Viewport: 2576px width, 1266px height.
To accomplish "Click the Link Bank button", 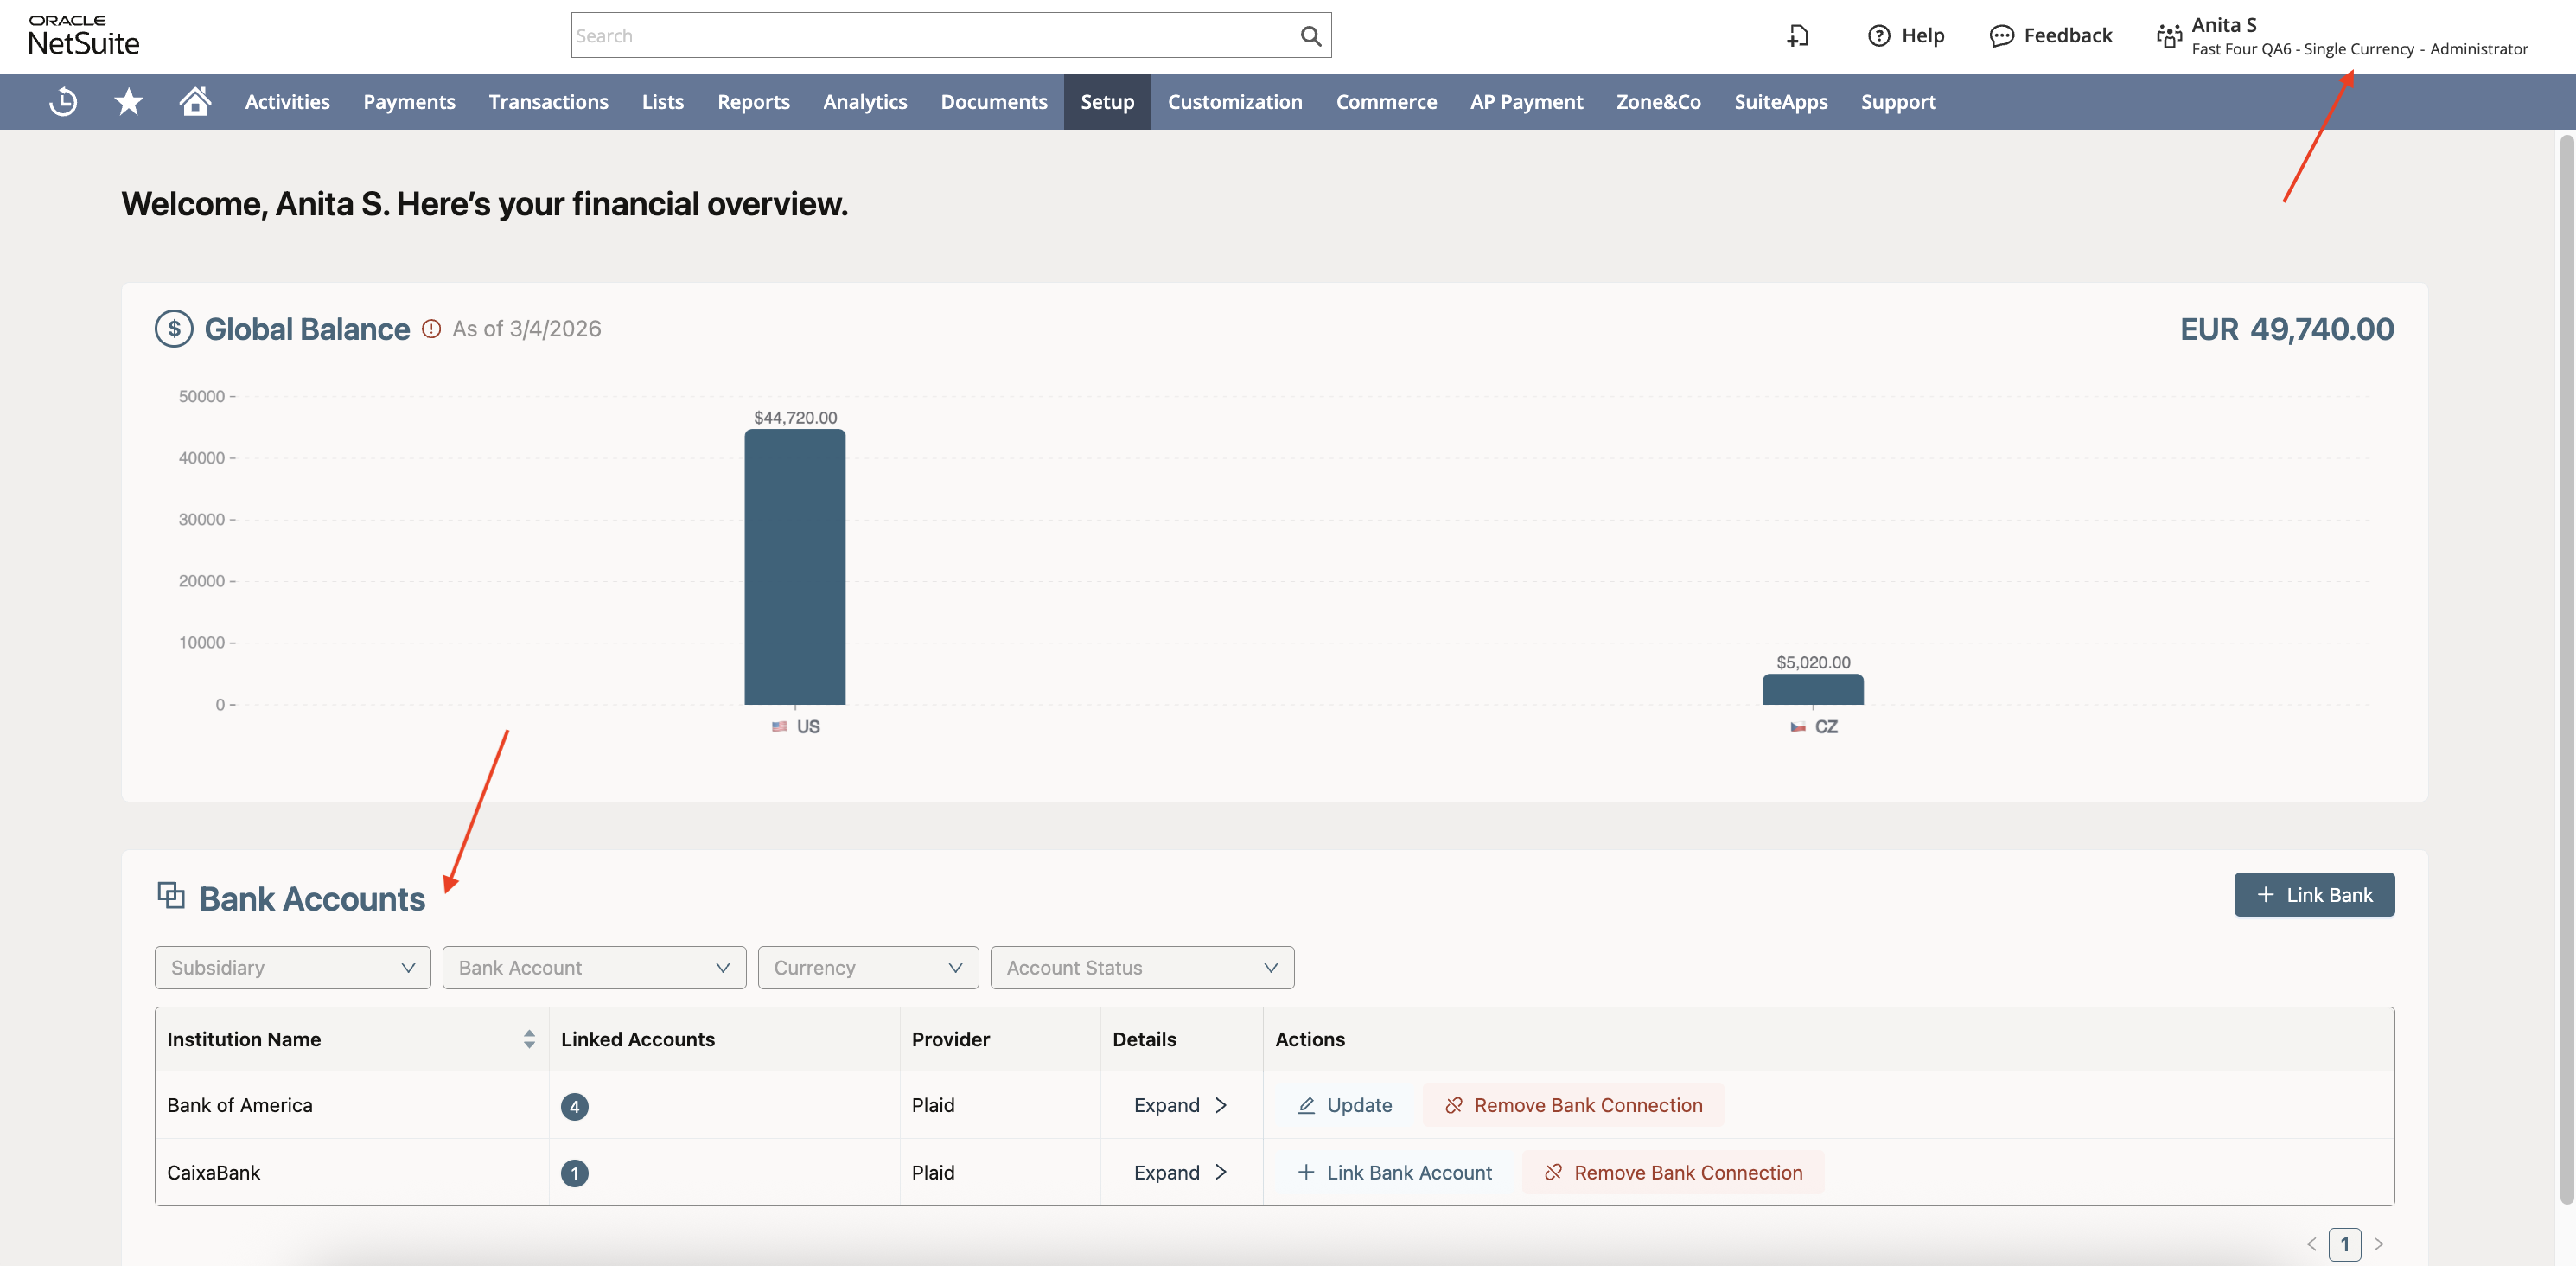I will click(2314, 895).
